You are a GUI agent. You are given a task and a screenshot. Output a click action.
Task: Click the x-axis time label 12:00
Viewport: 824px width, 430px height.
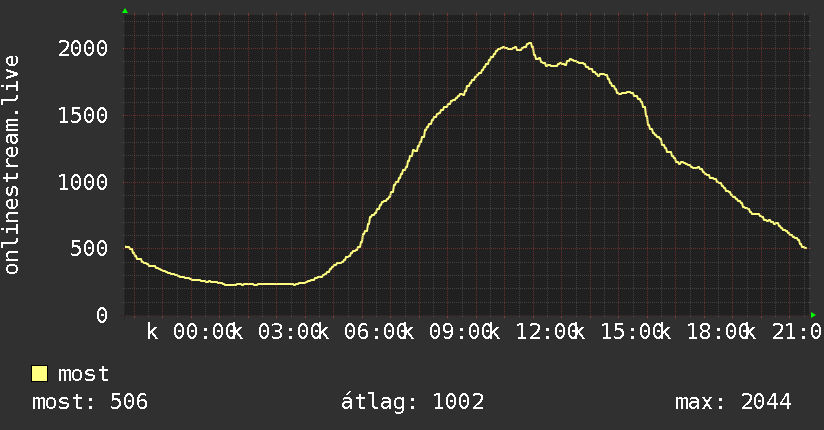click(546, 332)
